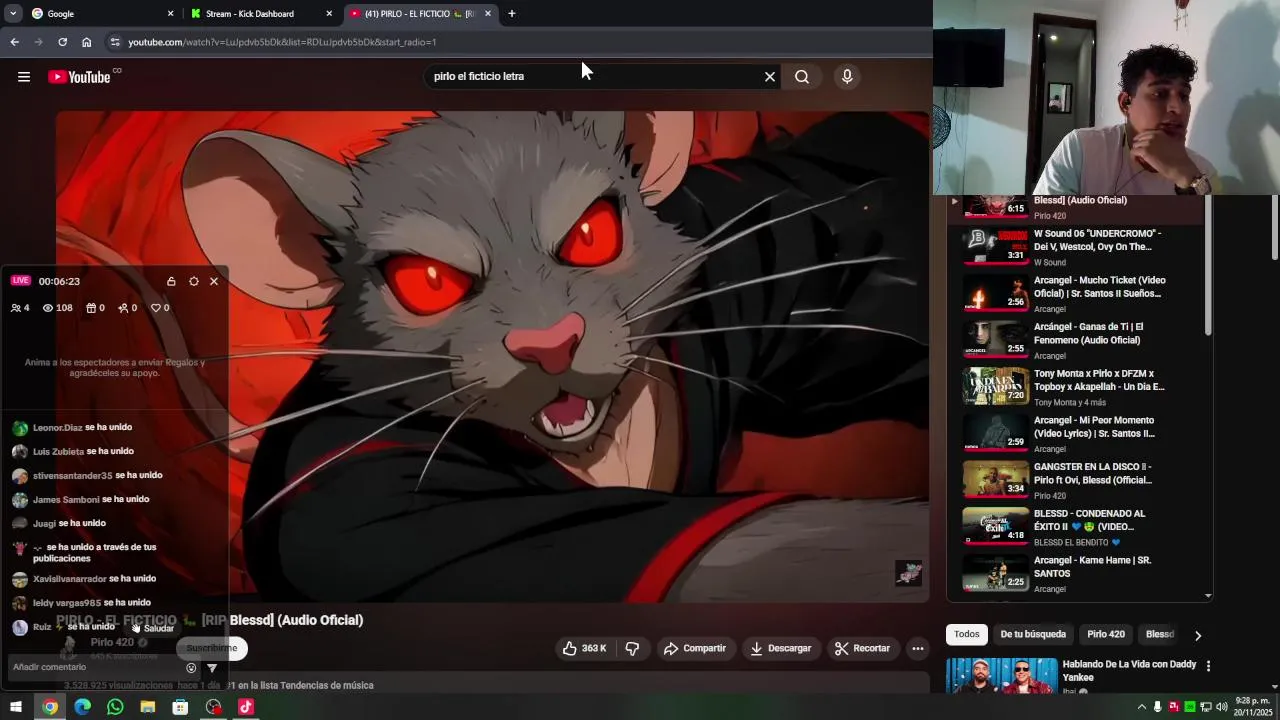Viewport: 1280px width, 720px height.
Task: Click Leonor.Diaz username in live chat
Action: (58, 428)
